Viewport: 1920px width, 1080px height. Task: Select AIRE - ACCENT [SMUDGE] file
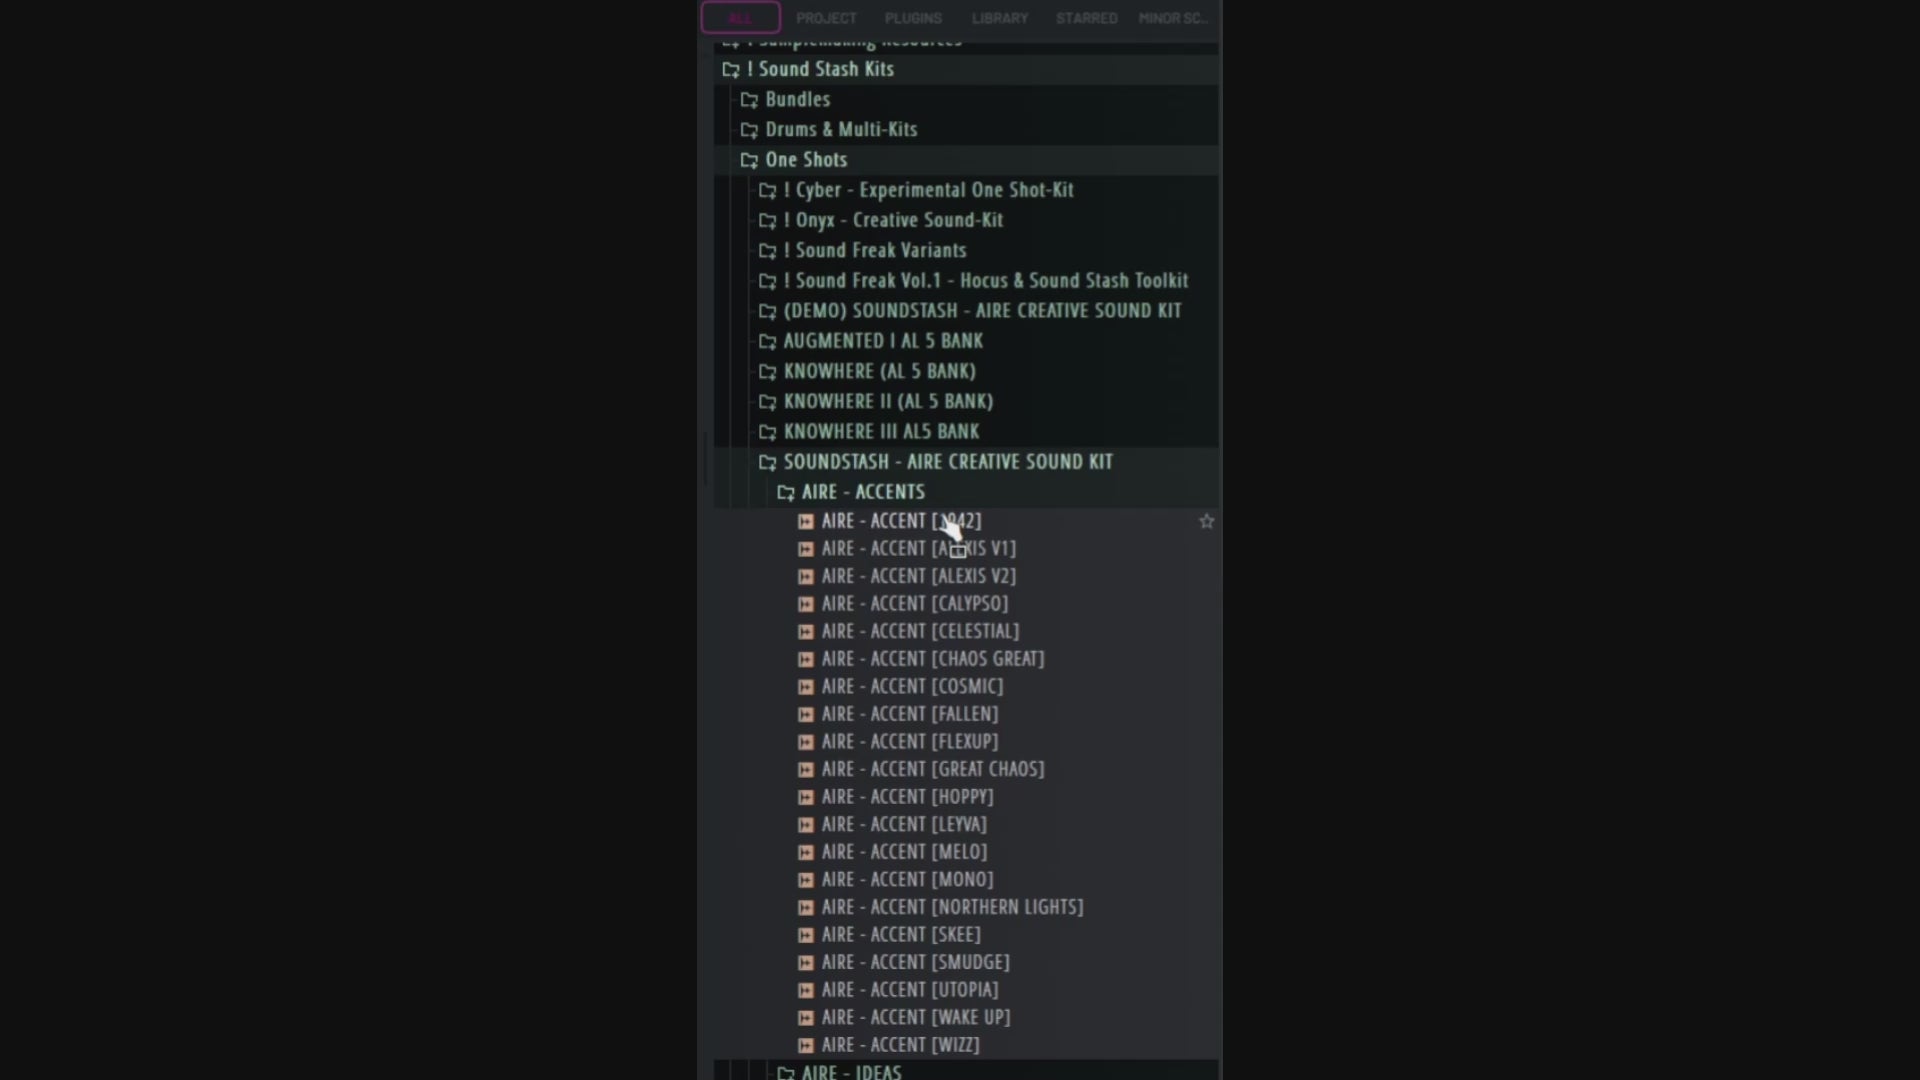coord(915,962)
